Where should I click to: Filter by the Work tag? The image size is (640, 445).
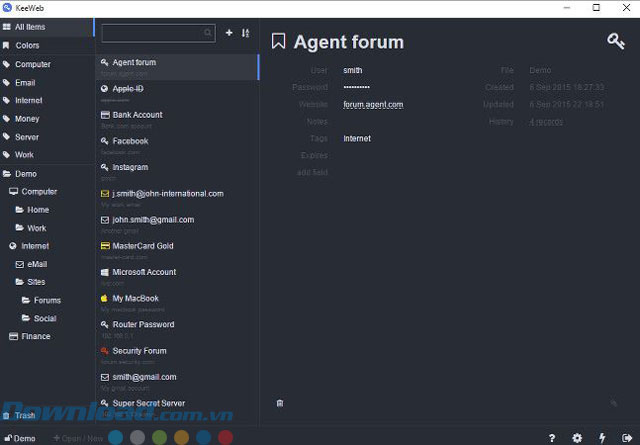47,155
